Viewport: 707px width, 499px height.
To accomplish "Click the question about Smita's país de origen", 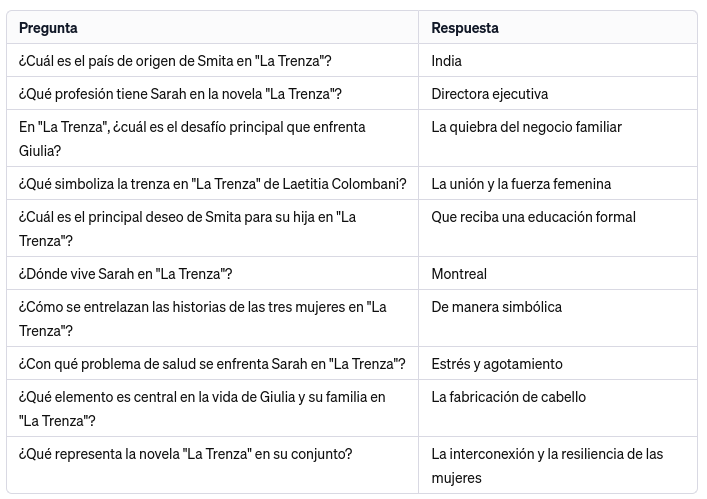I will point(175,61).
